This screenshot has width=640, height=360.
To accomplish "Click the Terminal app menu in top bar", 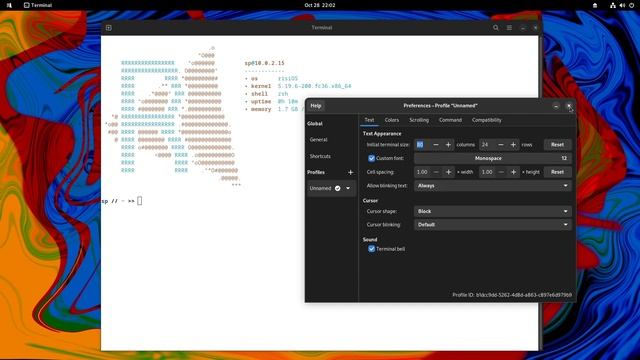I will [38, 5].
